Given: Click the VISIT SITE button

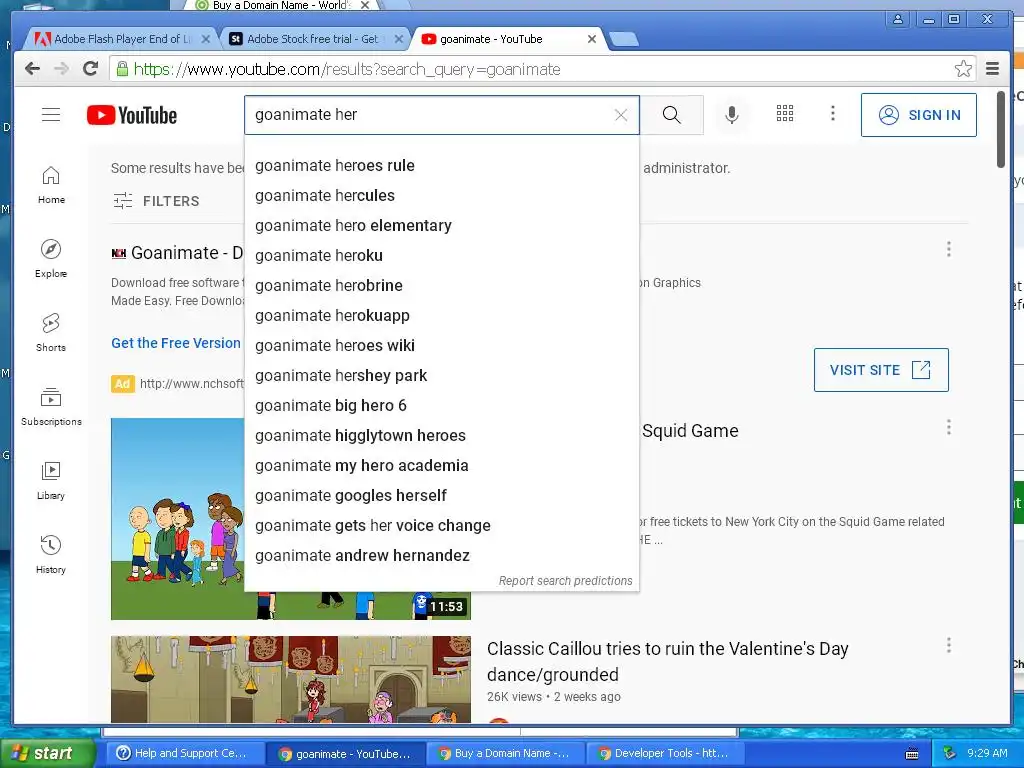Looking at the screenshot, I should click(x=881, y=370).
